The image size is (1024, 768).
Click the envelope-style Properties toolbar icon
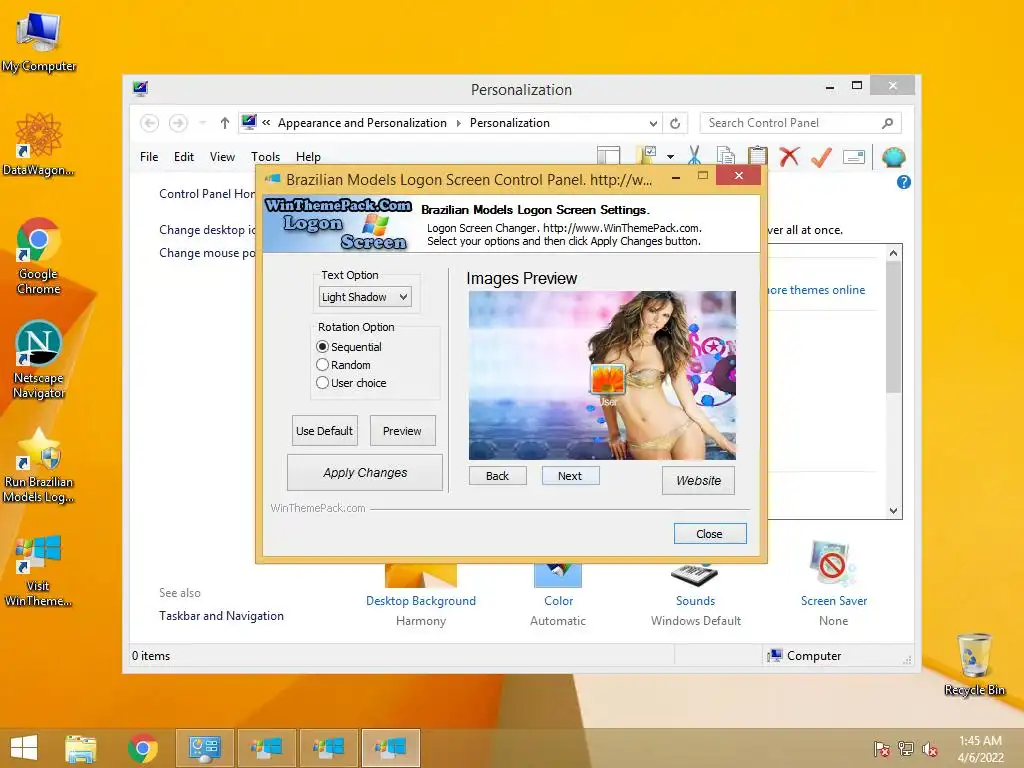coord(854,157)
